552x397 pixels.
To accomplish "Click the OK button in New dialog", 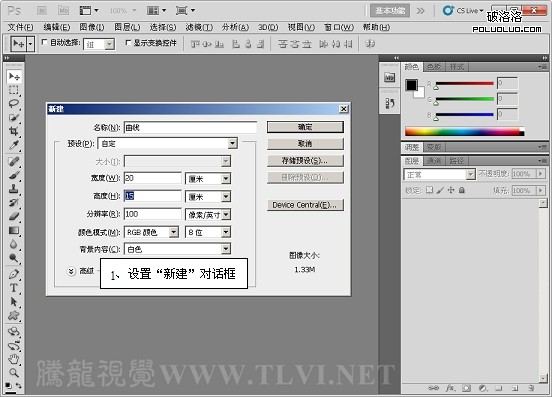I will 305,127.
